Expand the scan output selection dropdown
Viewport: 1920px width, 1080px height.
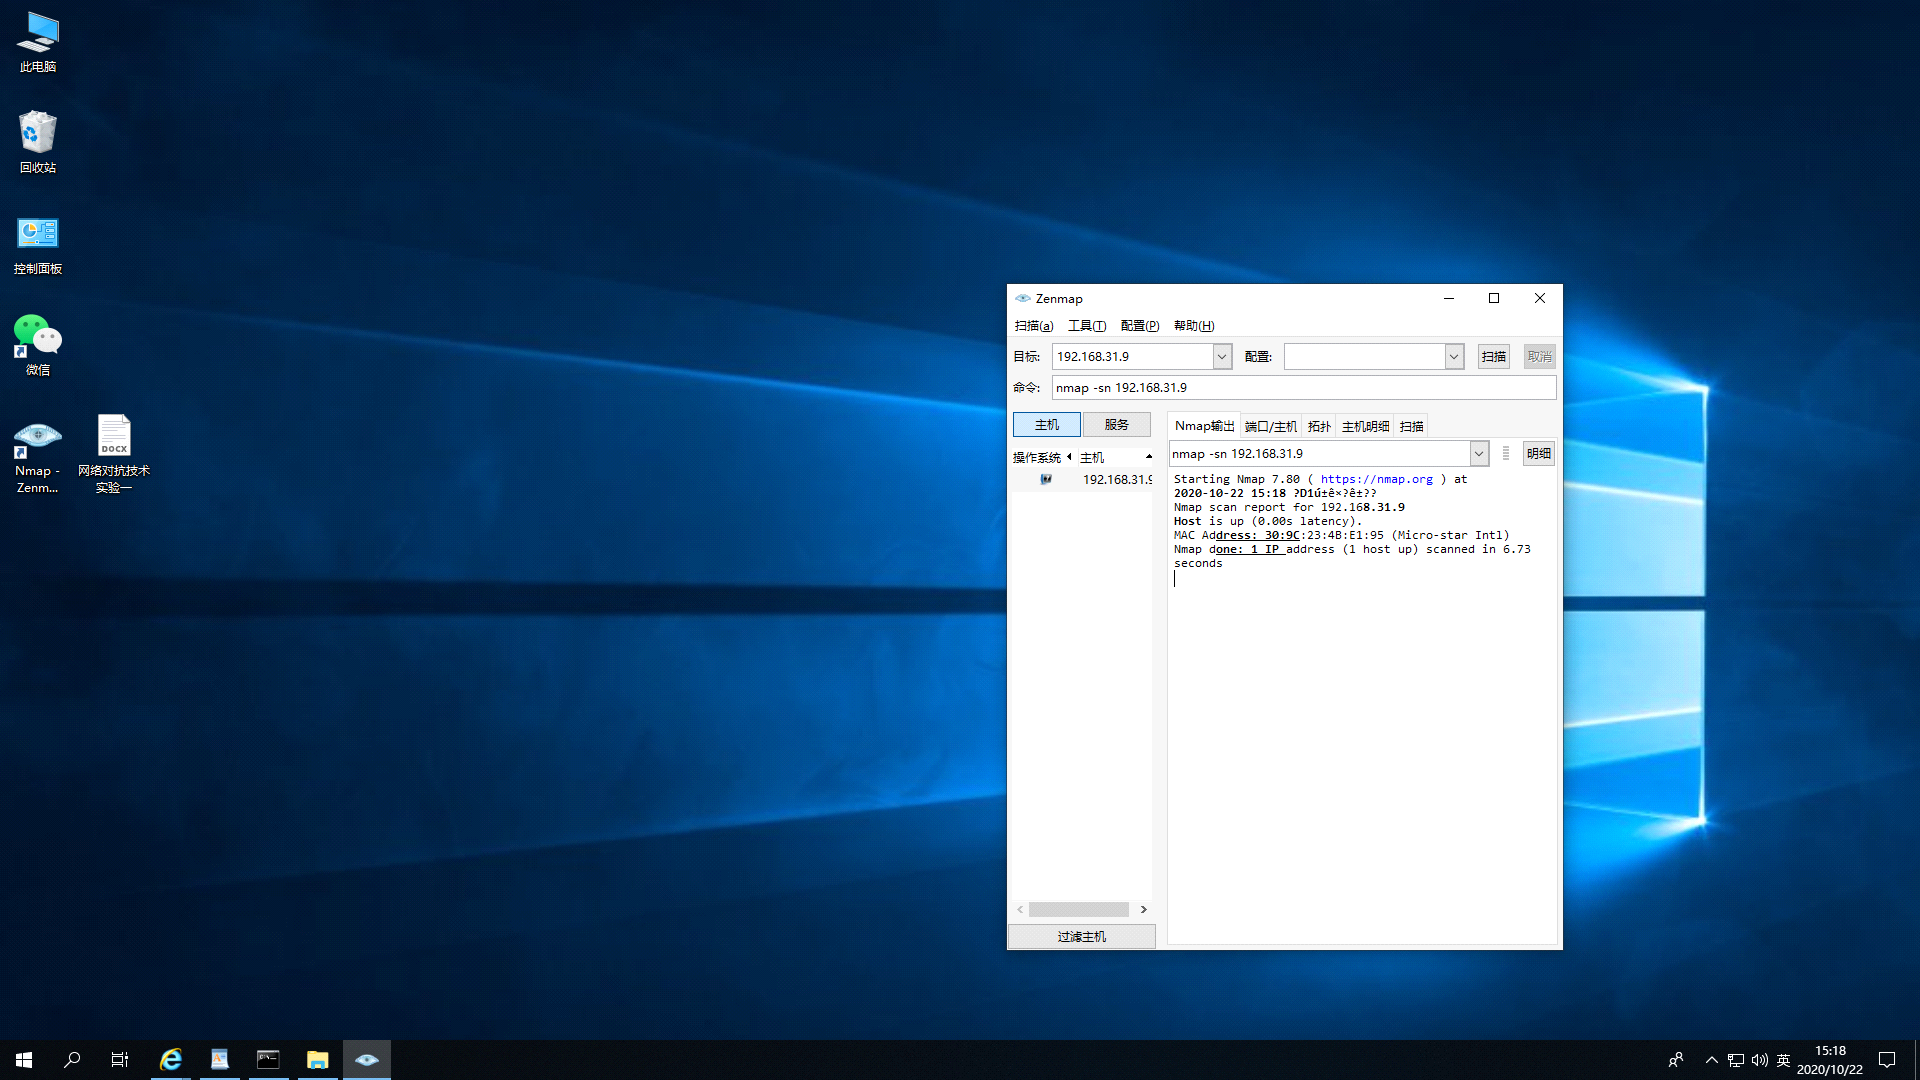point(1478,454)
